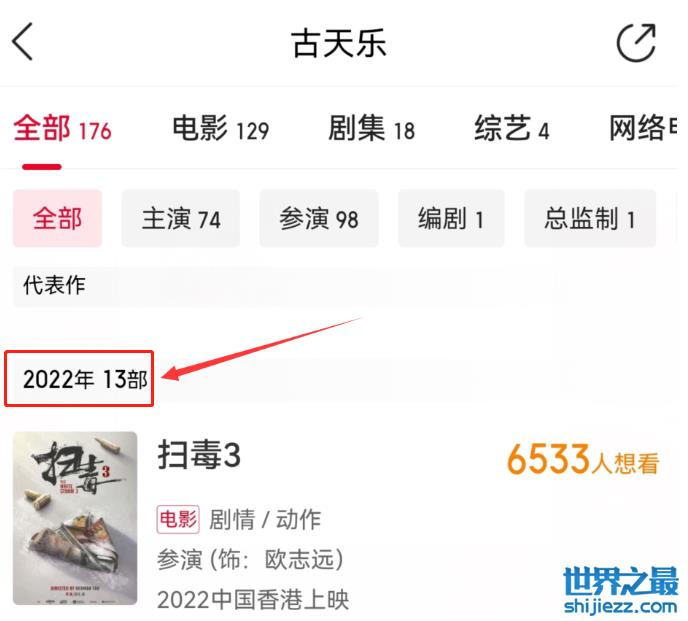The height and width of the screenshot is (621, 688).
Task: Open the 扫毒3 movie poster thumbnail
Action: [75, 518]
